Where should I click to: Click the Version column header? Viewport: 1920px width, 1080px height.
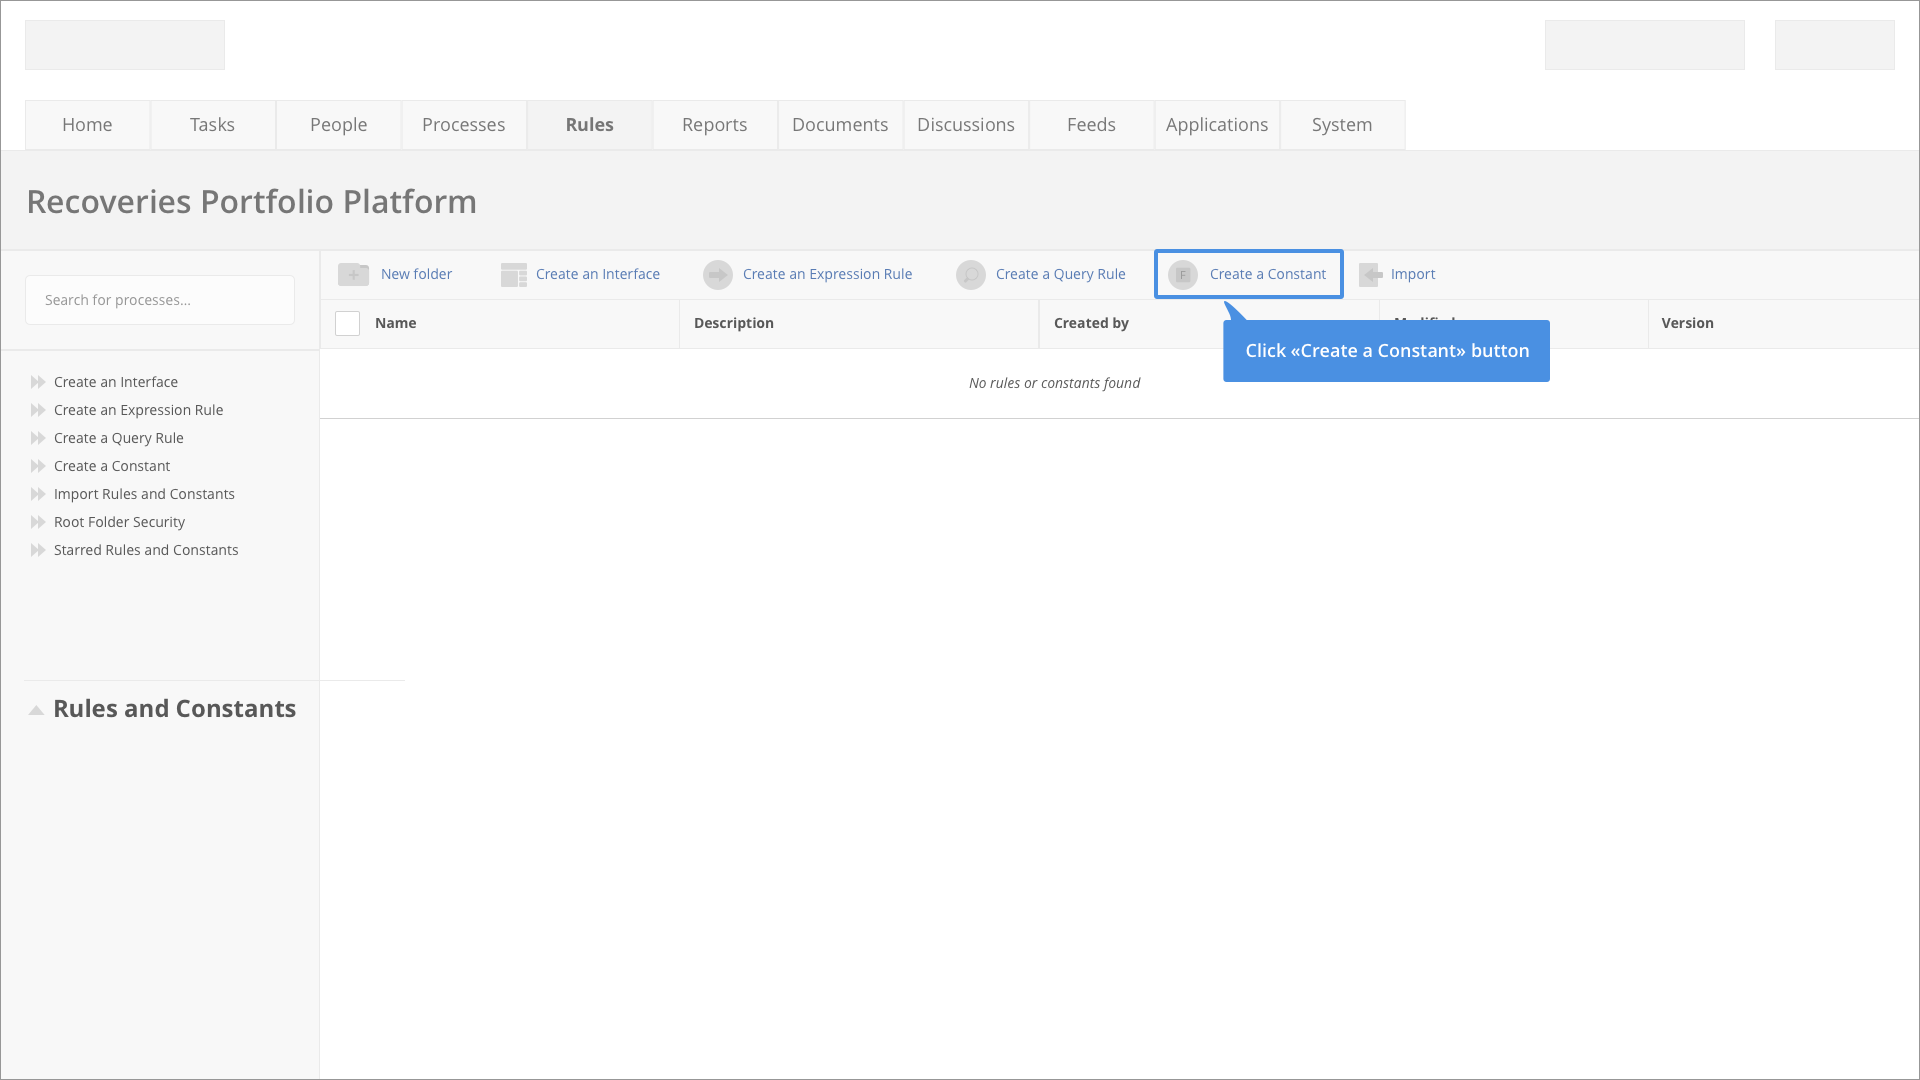pyautogui.click(x=1687, y=323)
